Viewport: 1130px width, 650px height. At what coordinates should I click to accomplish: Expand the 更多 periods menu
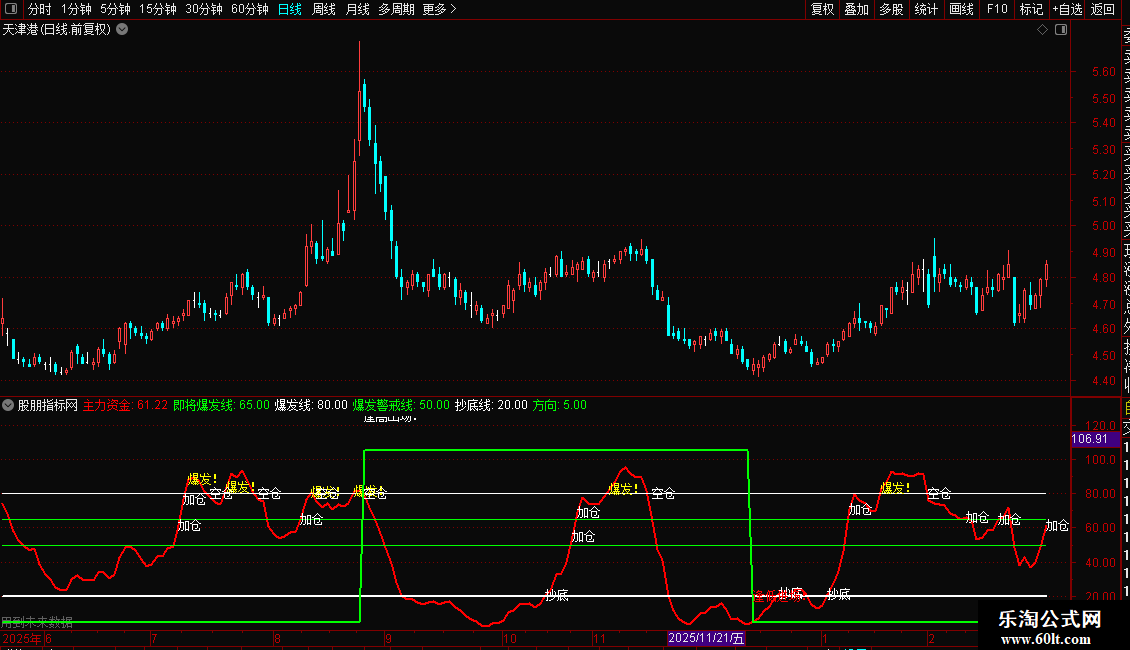click(440, 9)
